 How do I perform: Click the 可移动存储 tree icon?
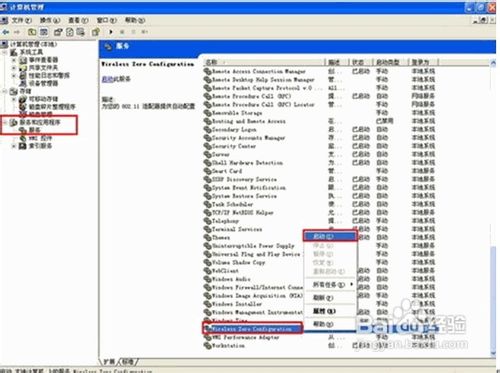pyautogui.click(x=23, y=99)
